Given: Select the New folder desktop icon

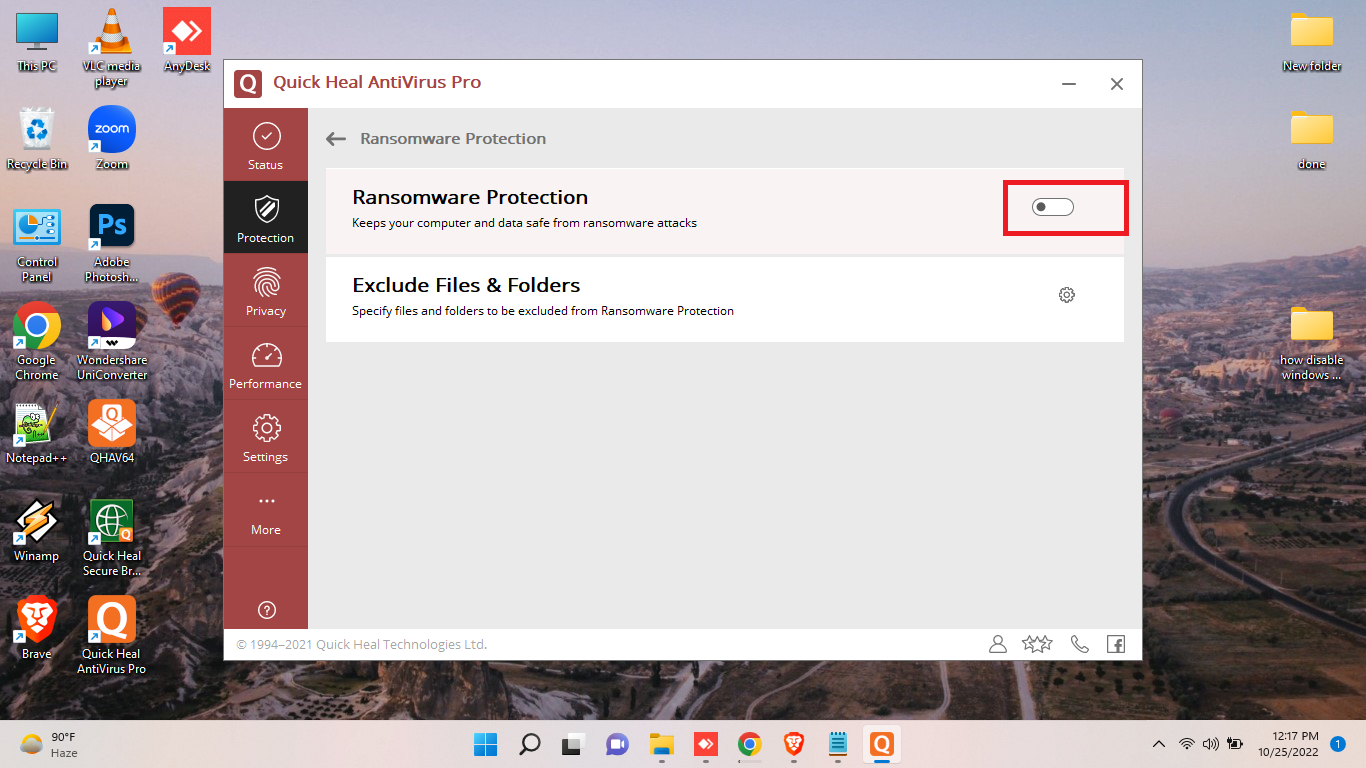Looking at the screenshot, I should pos(1312,40).
